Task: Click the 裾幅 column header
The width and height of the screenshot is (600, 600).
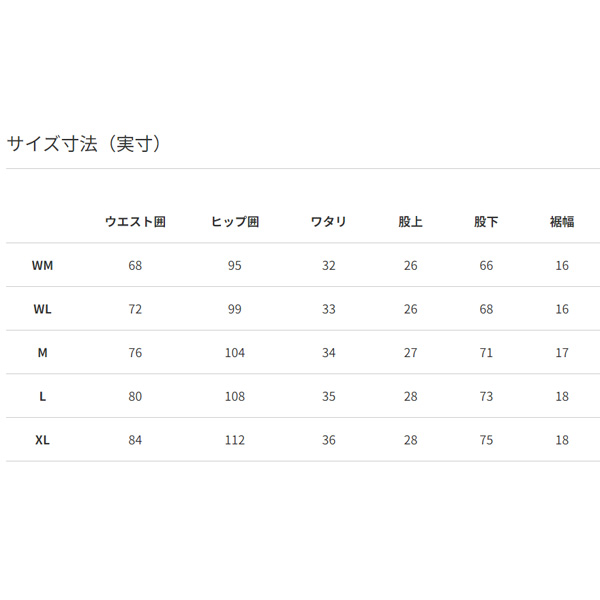Action: point(562,222)
